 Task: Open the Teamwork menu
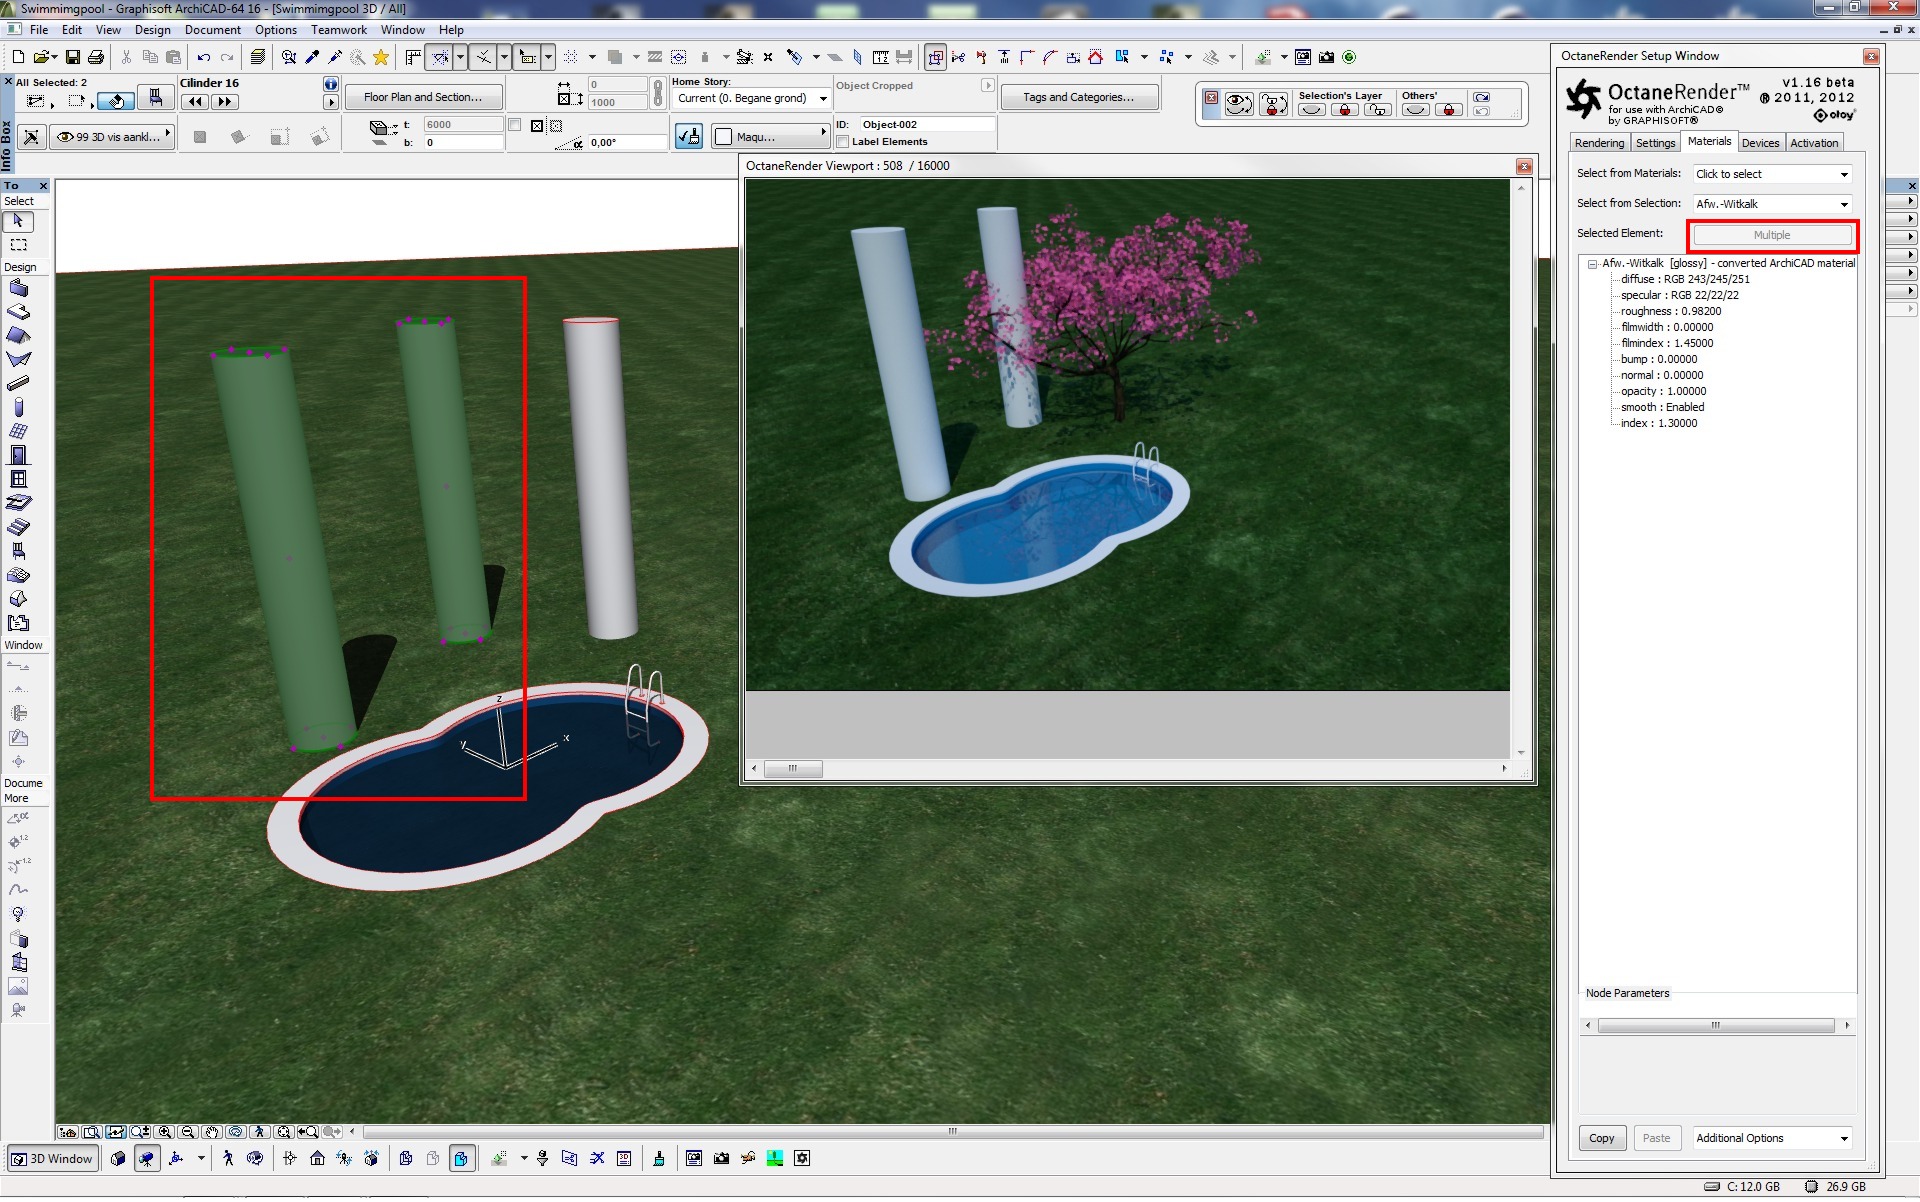[338, 30]
